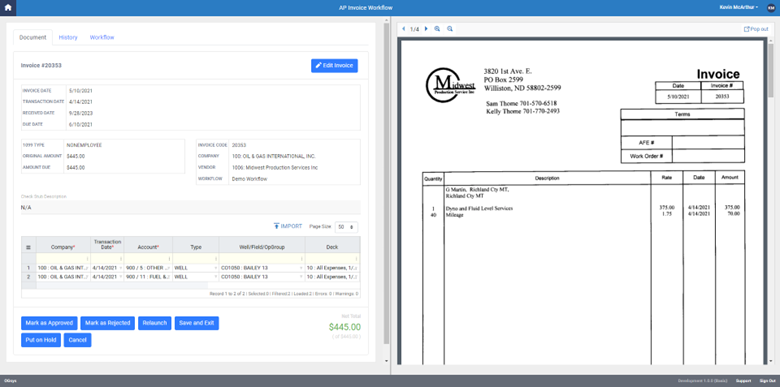Switch to the History tab
The width and height of the screenshot is (780, 387).
point(68,37)
